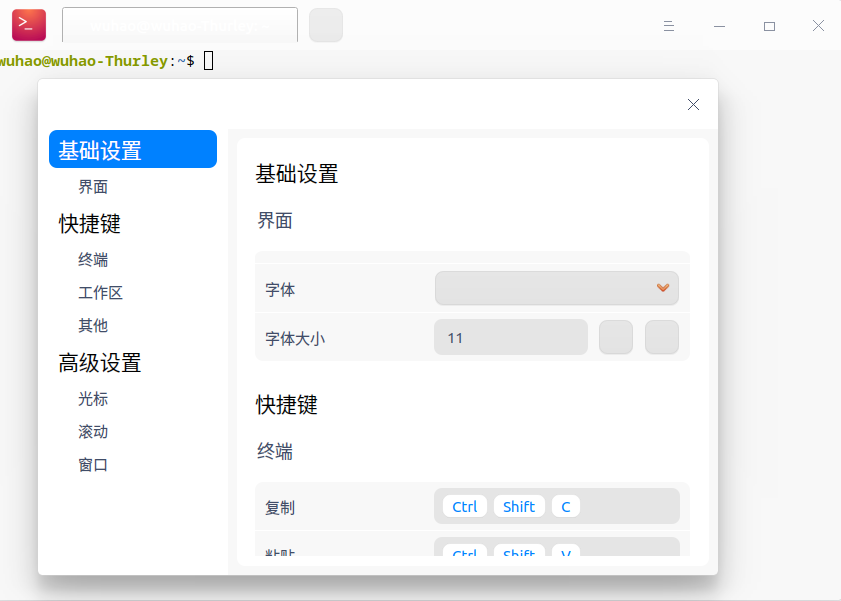
Task: Click the orange chevron in the 字体 dropdown
Action: [663, 288]
